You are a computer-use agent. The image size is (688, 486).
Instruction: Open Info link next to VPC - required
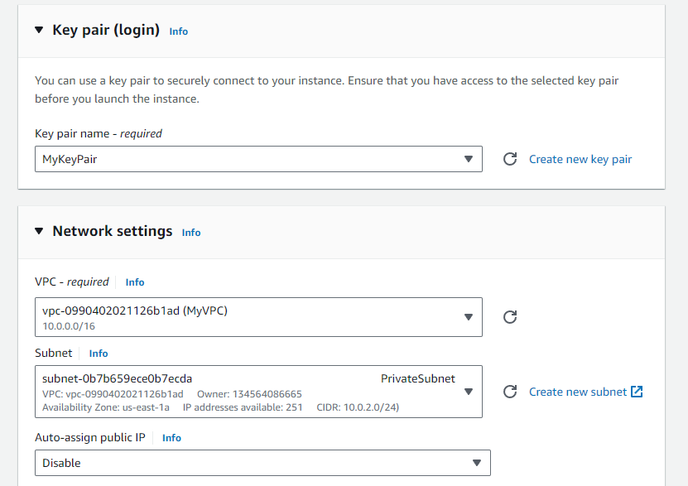point(135,282)
